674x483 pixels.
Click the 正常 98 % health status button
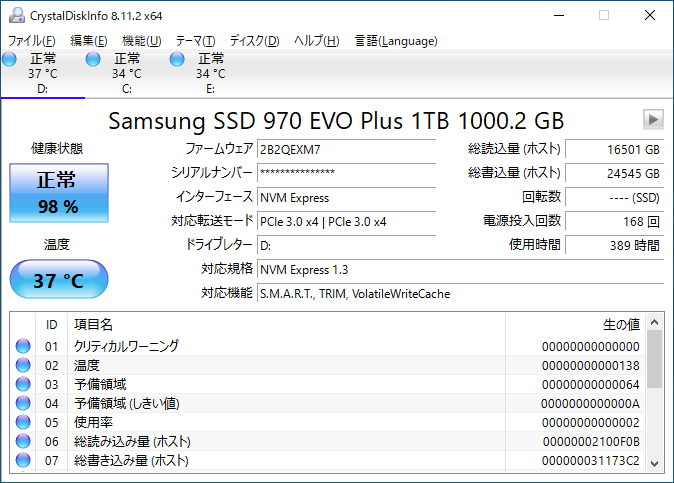[59, 193]
